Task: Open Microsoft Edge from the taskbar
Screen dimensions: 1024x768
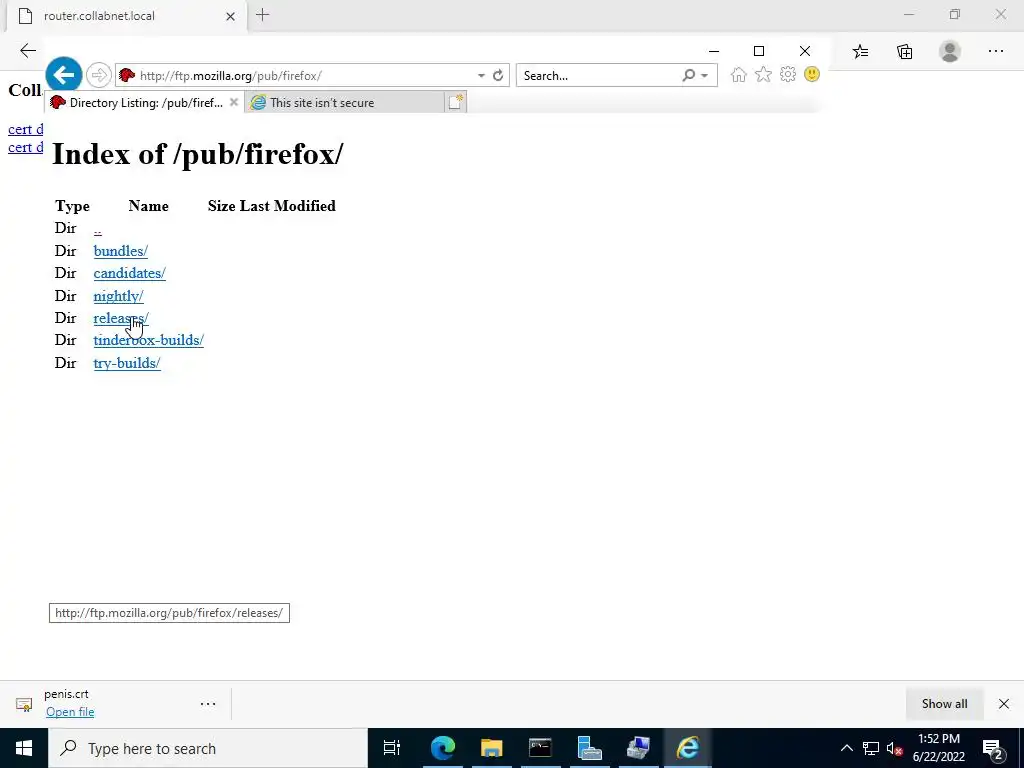Action: point(442,748)
